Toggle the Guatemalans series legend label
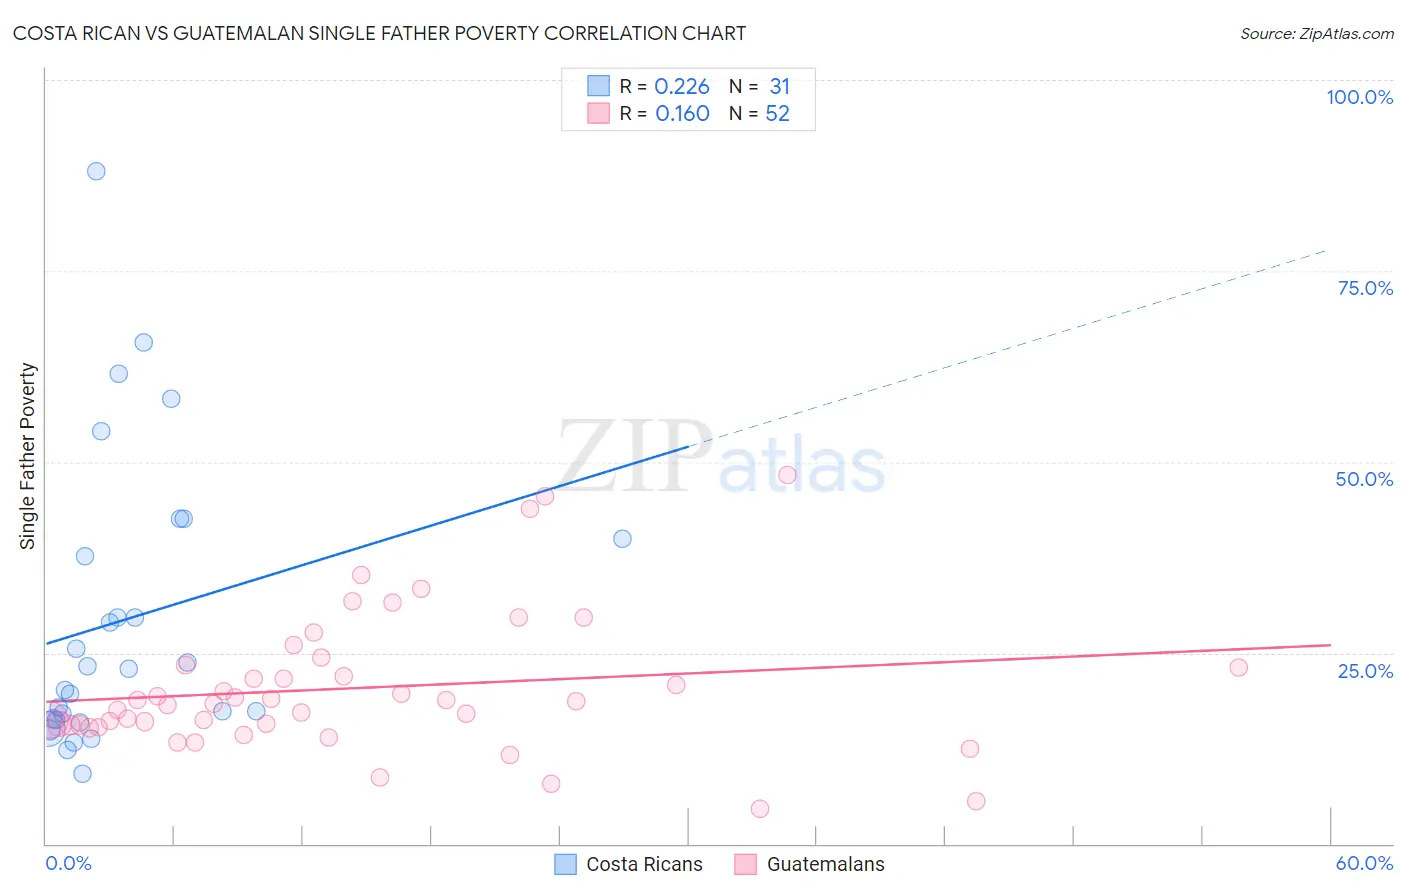Screen dimensions: 1406x892 click(x=825, y=864)
